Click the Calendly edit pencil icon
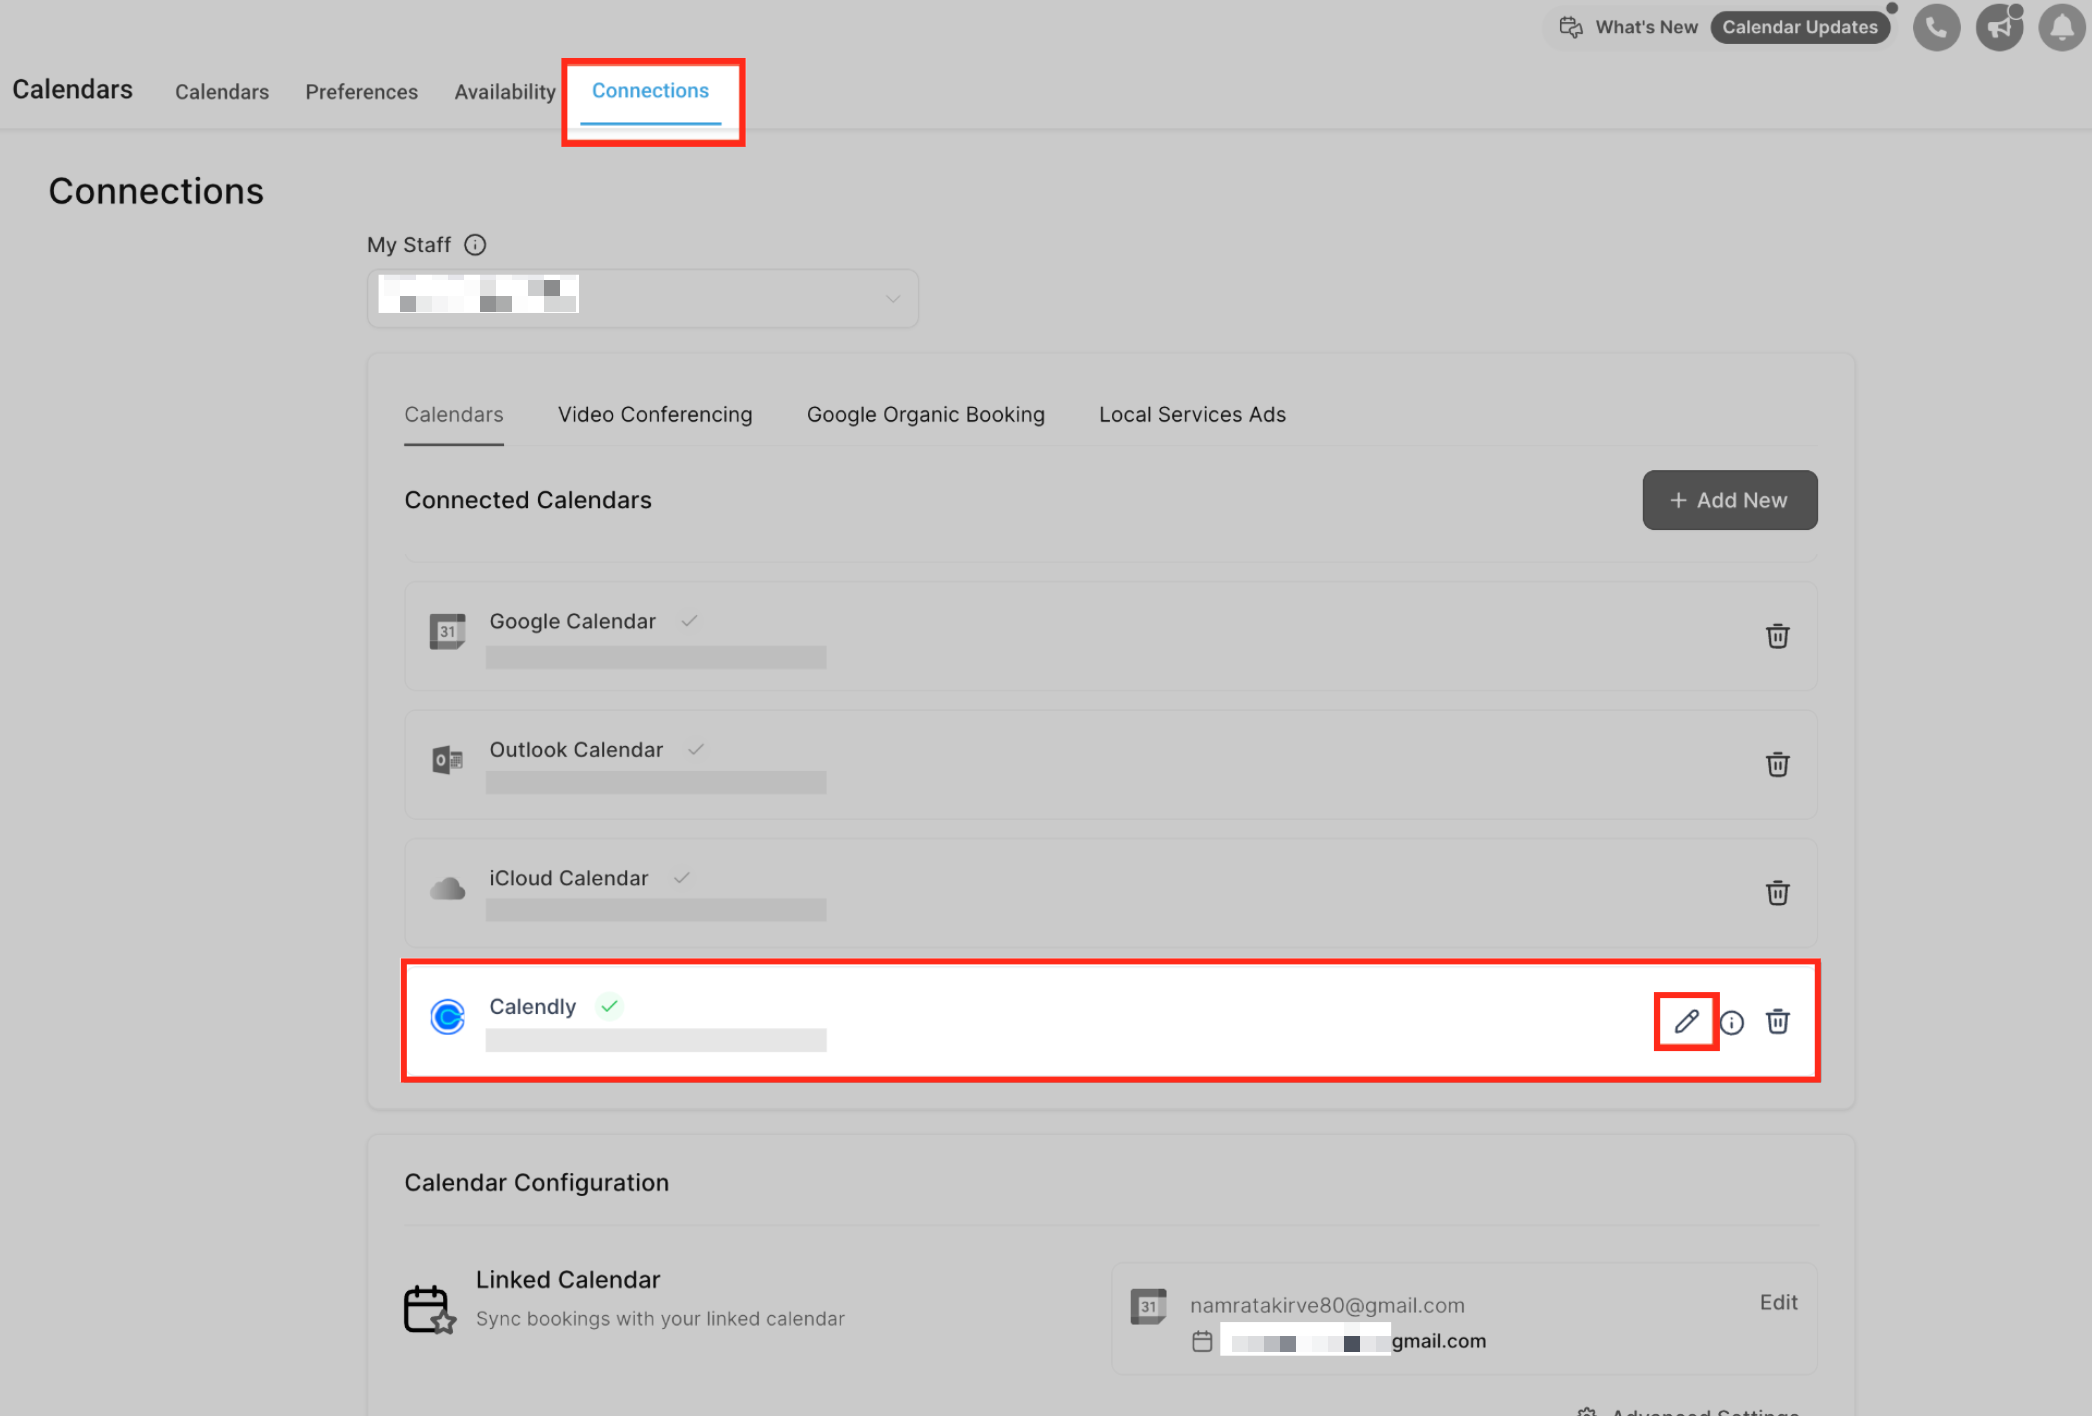This screenshot has height=1416, width=2092. point(1686,1021)
